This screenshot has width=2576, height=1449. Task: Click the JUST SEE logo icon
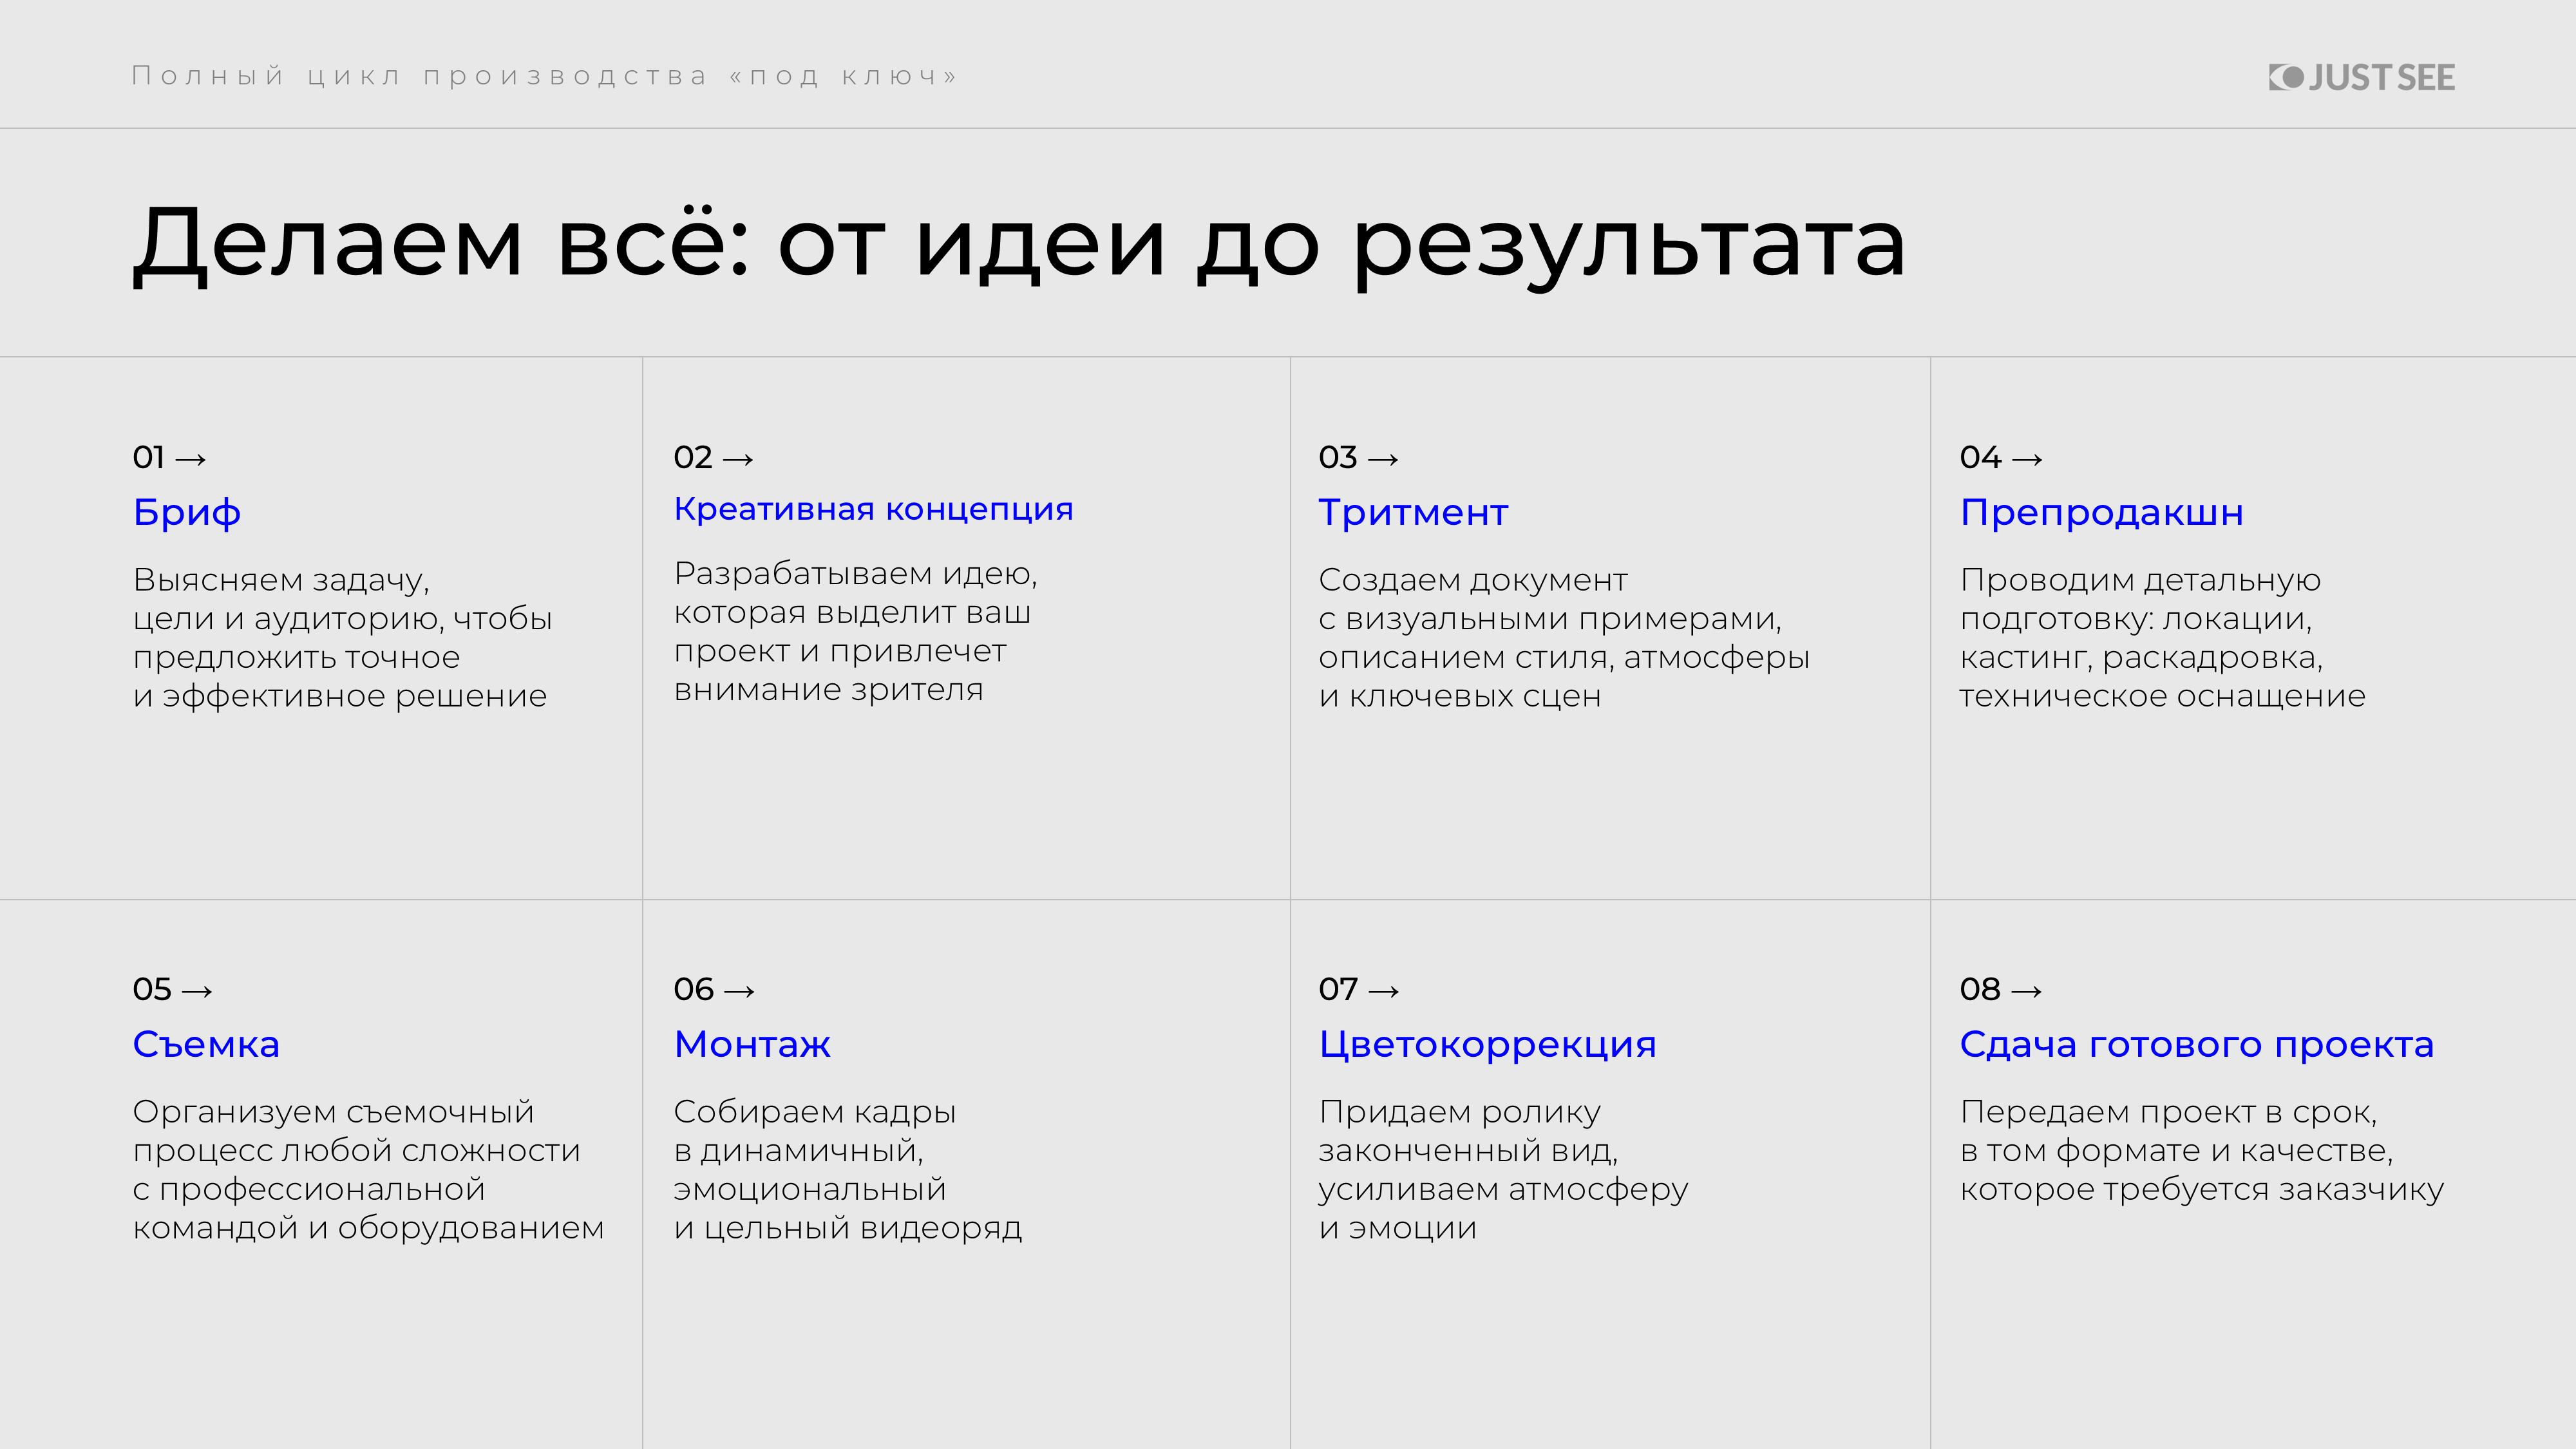click(2285, 78)
